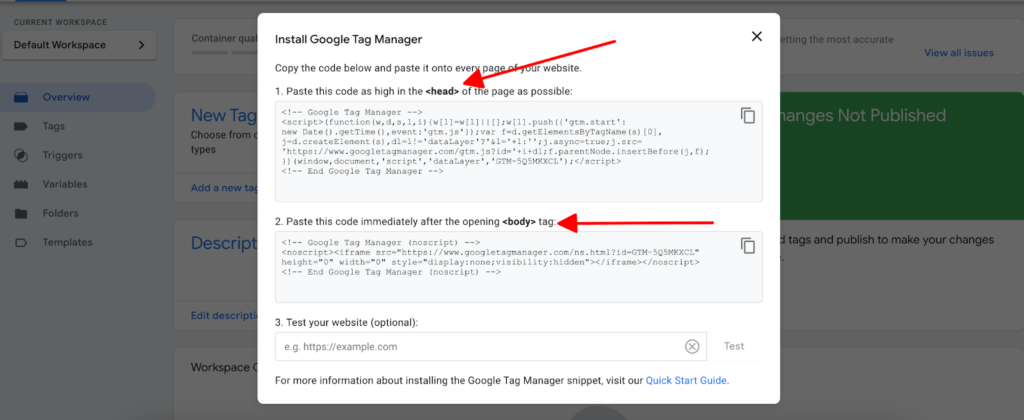
Task: Click the 'Install Google Tag Manager' title
Action: (349, 39)
